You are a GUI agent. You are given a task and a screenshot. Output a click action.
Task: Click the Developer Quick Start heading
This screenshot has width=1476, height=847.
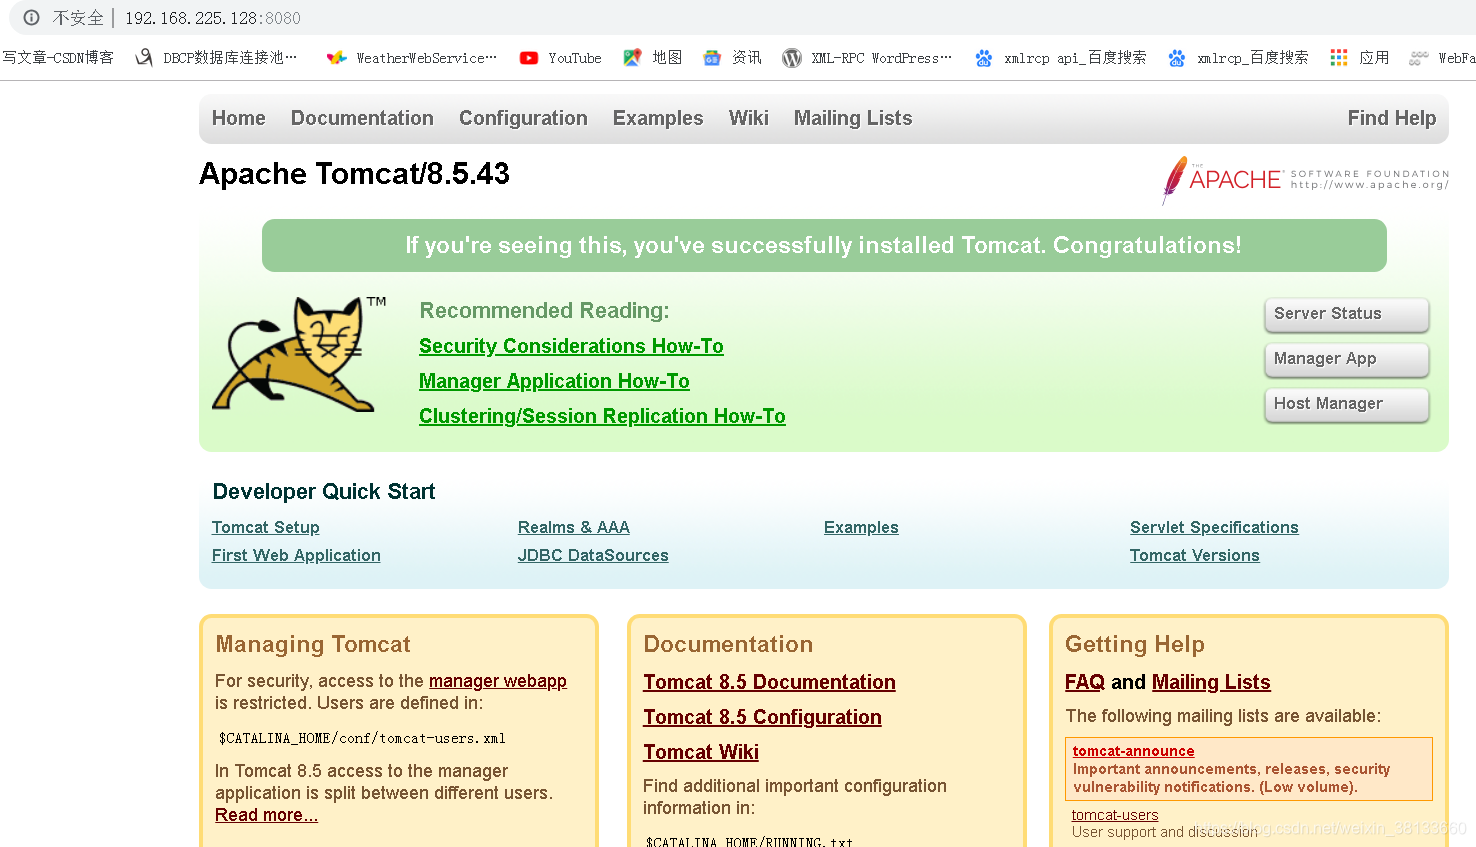[324, 491]
